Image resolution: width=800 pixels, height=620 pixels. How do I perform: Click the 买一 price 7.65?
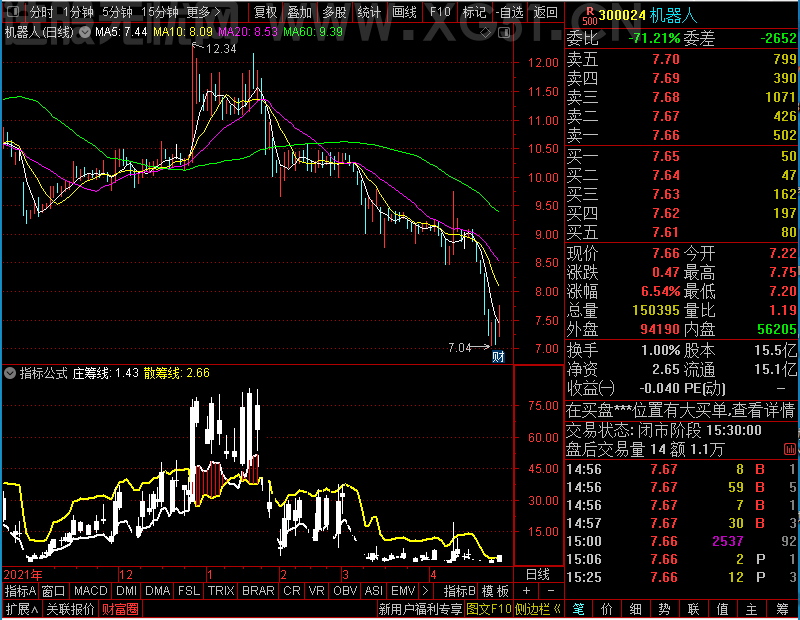click(666, 156)
